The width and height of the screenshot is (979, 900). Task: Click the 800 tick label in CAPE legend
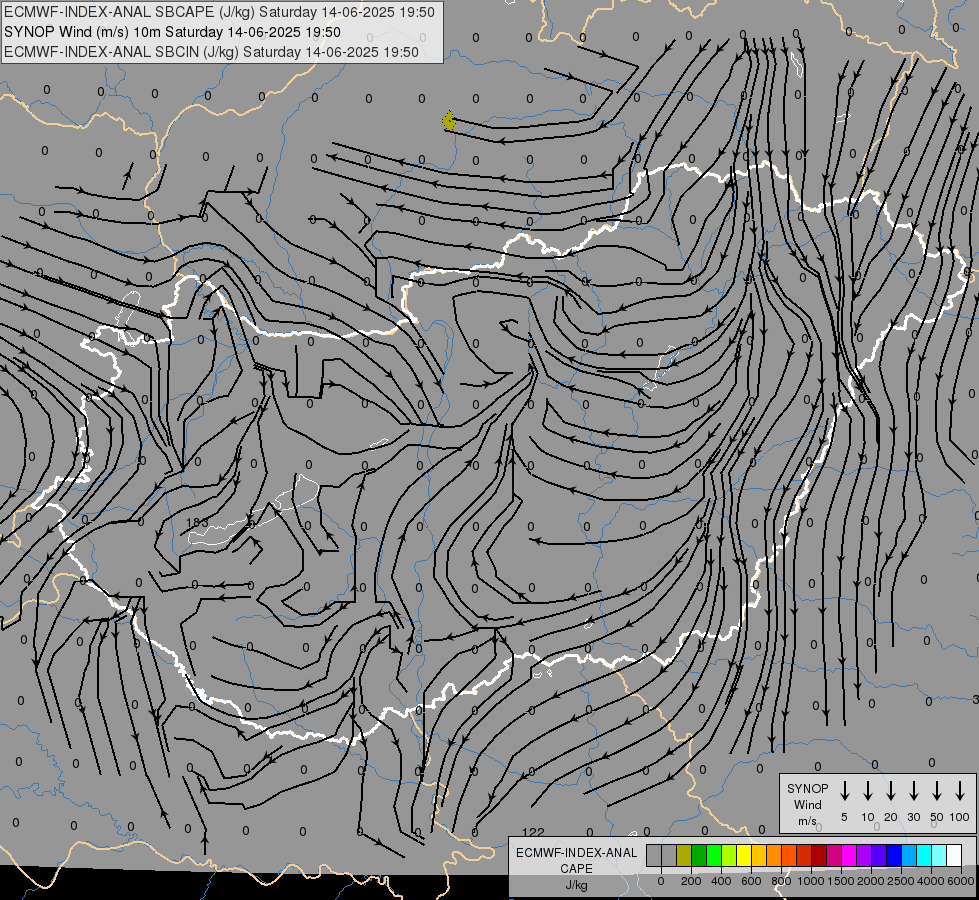click(781, 881)
